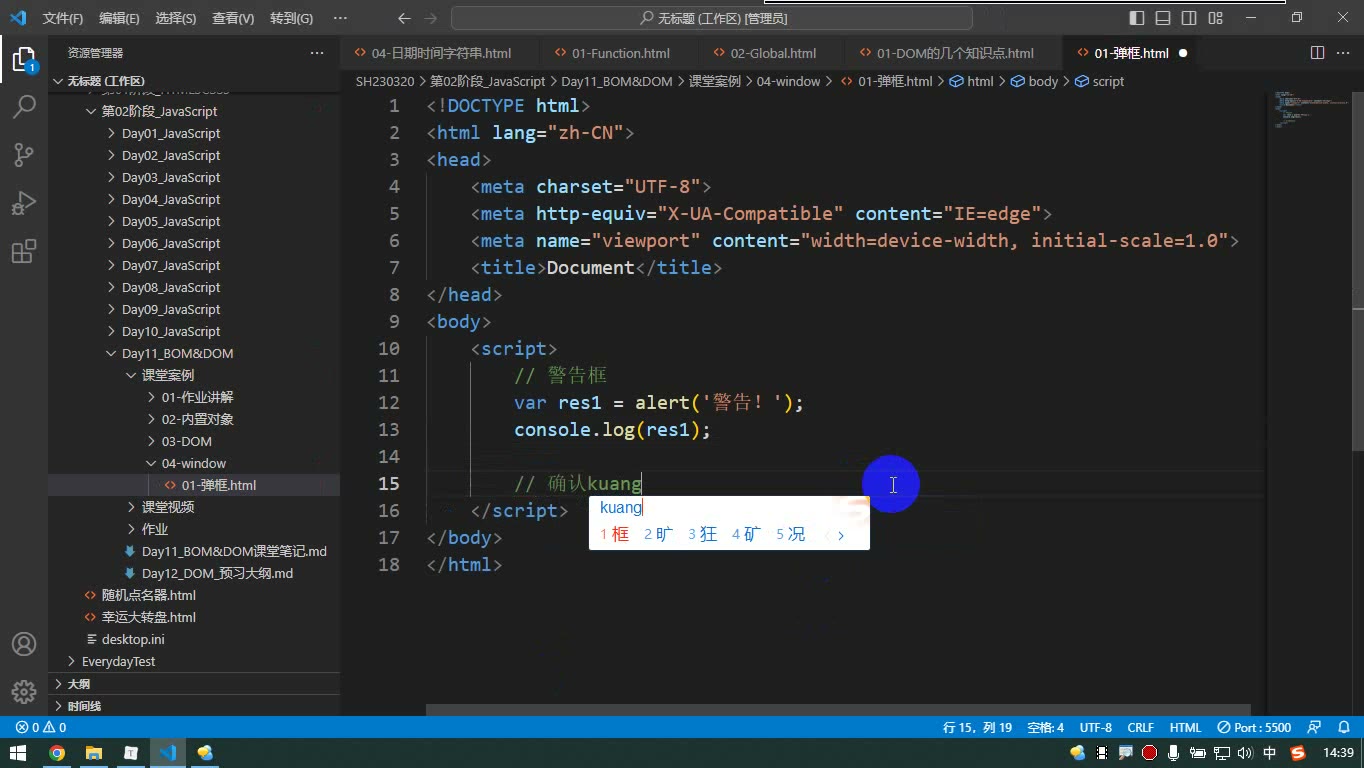Select IME candidate 1 框

[x=615, y=534]
